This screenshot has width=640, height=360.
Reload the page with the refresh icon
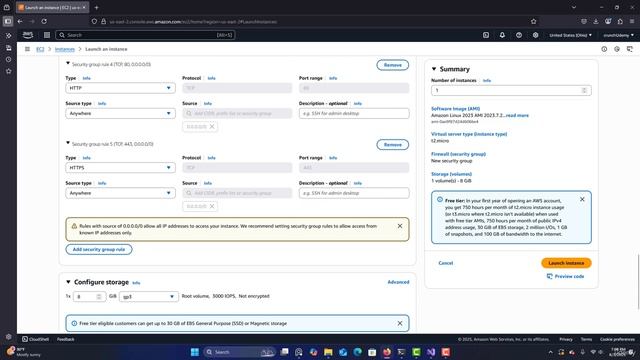point(44,21)
